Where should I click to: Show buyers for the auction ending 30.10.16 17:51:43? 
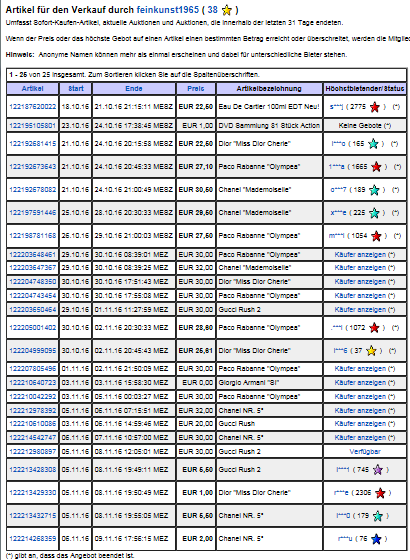(x=360, y=281)
